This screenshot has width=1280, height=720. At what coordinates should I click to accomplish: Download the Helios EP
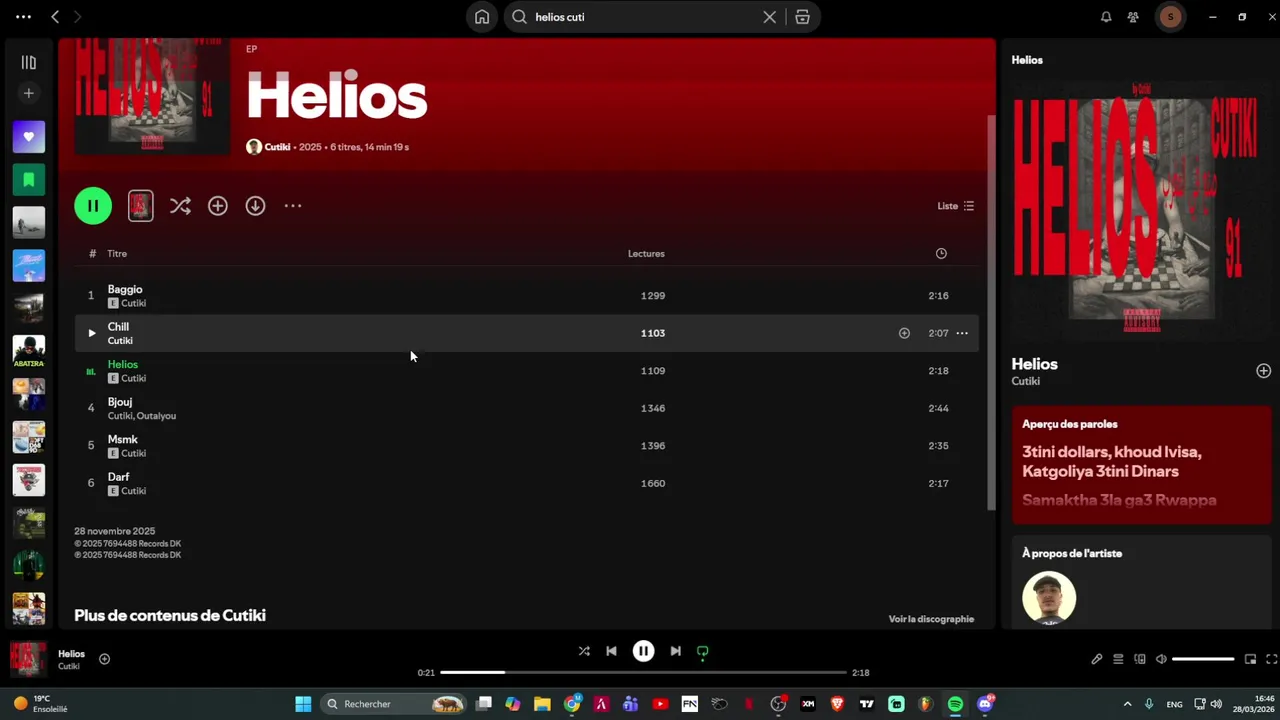(x=255, y=206)
